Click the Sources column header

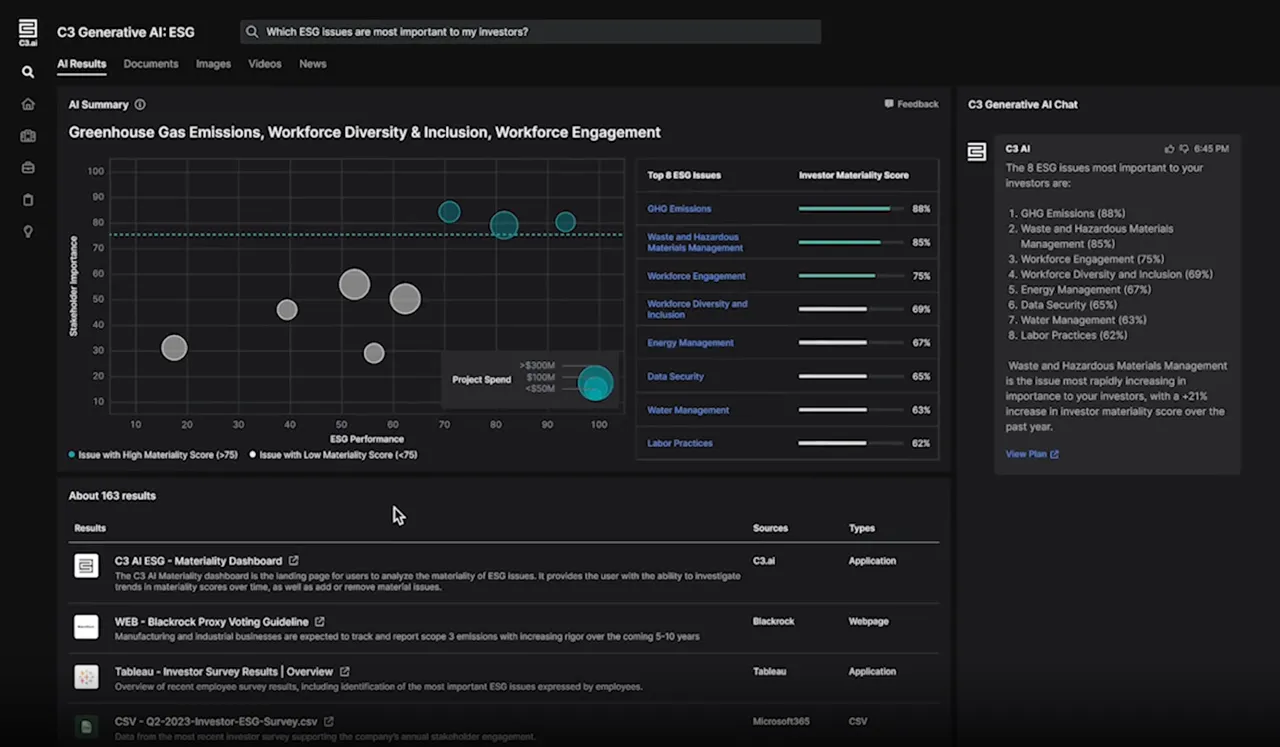[770, 528]
